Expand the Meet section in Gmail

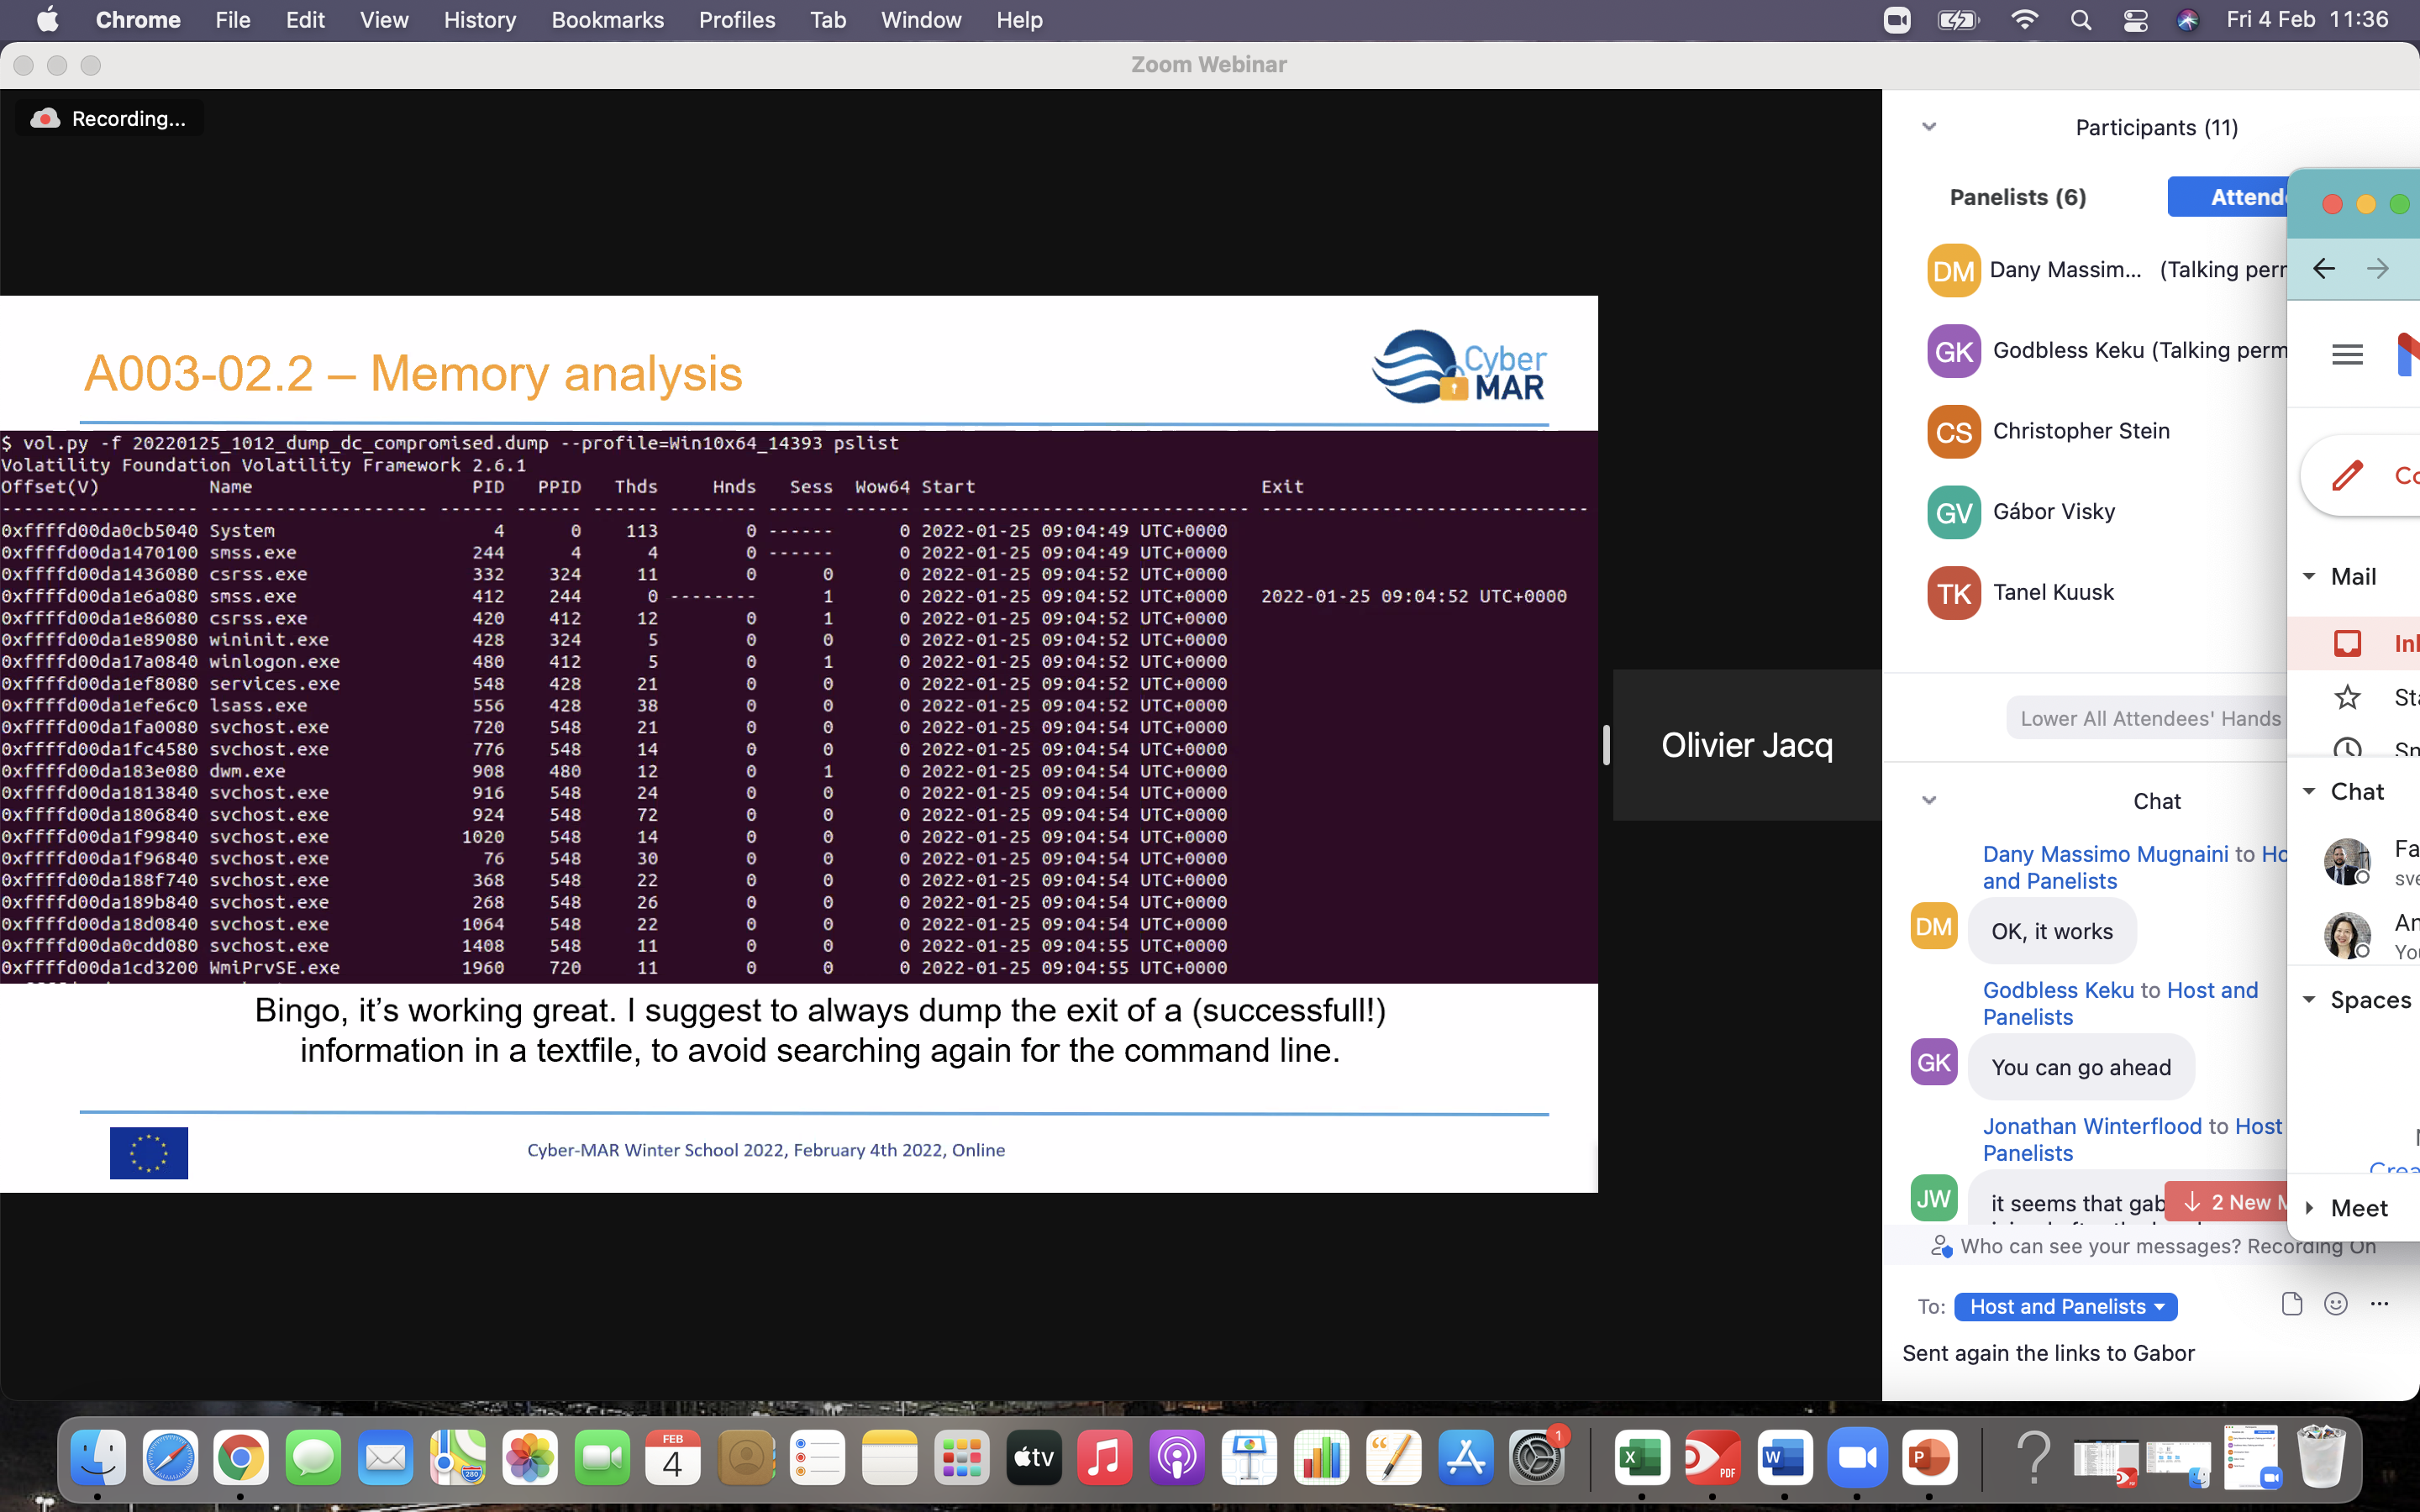2309,1208
